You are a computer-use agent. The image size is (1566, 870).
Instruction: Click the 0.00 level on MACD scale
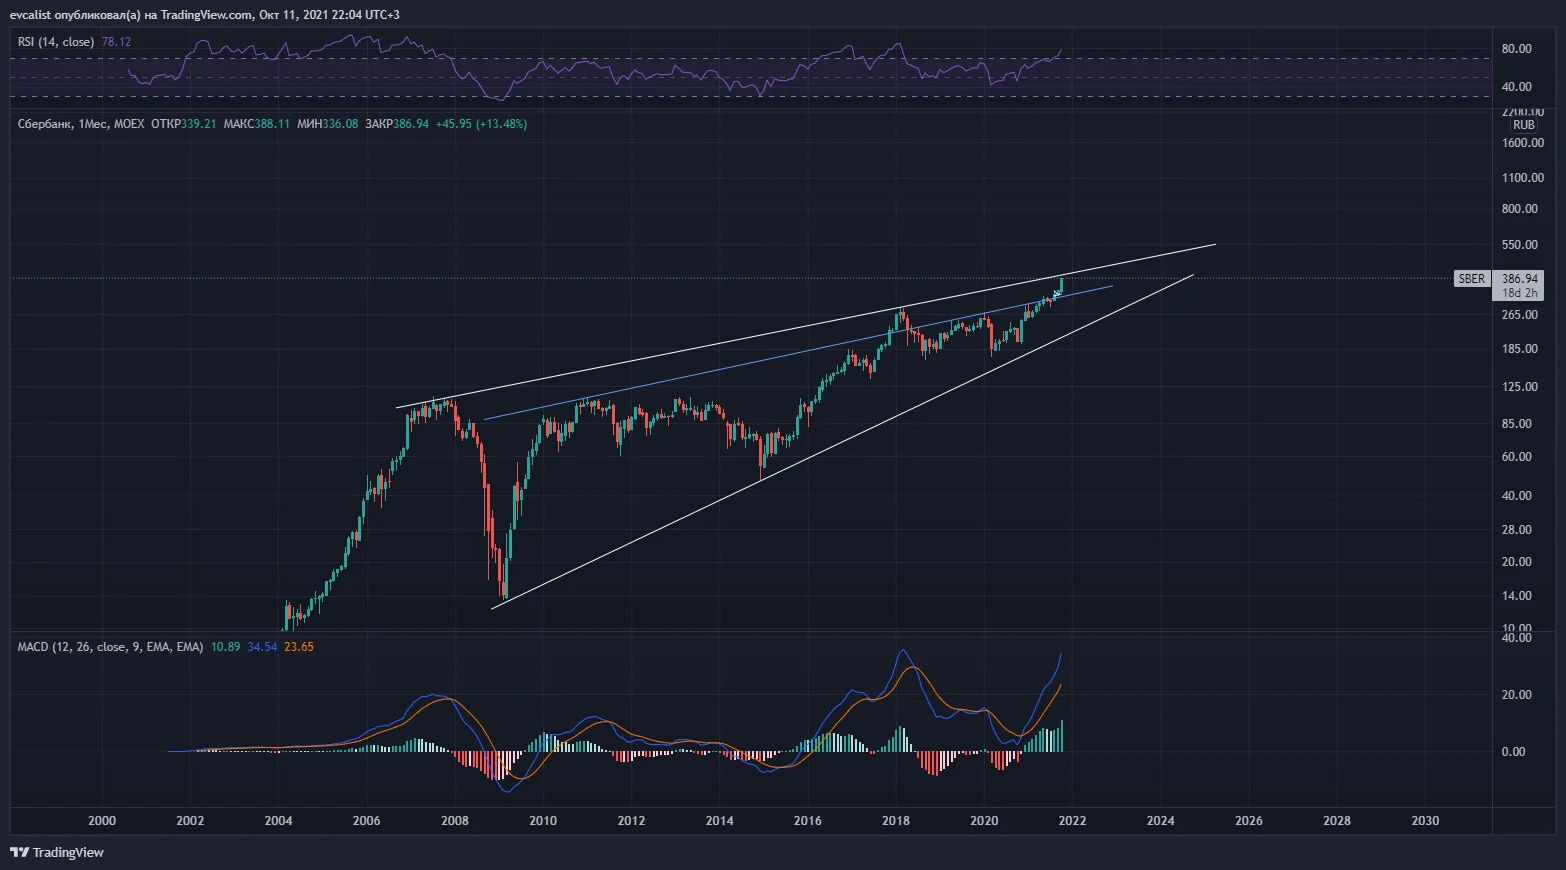(1513, 752)
